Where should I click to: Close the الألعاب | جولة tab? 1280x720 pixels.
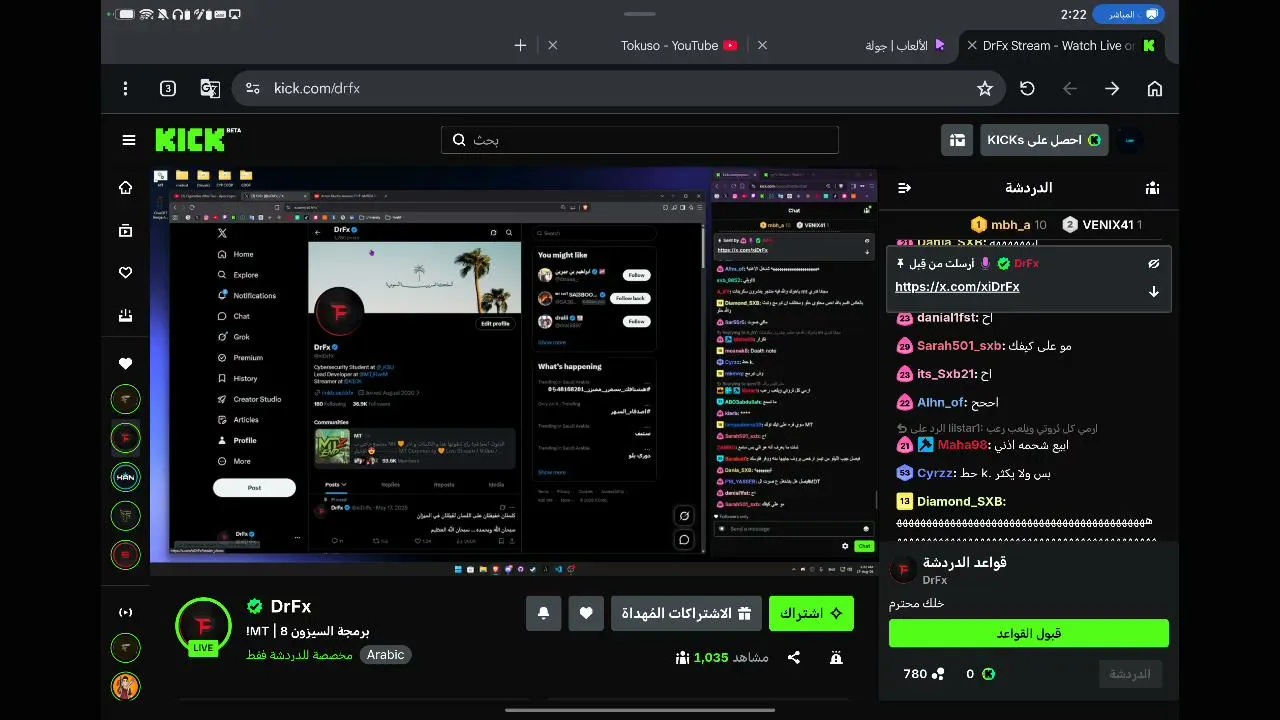click(762, 45)
